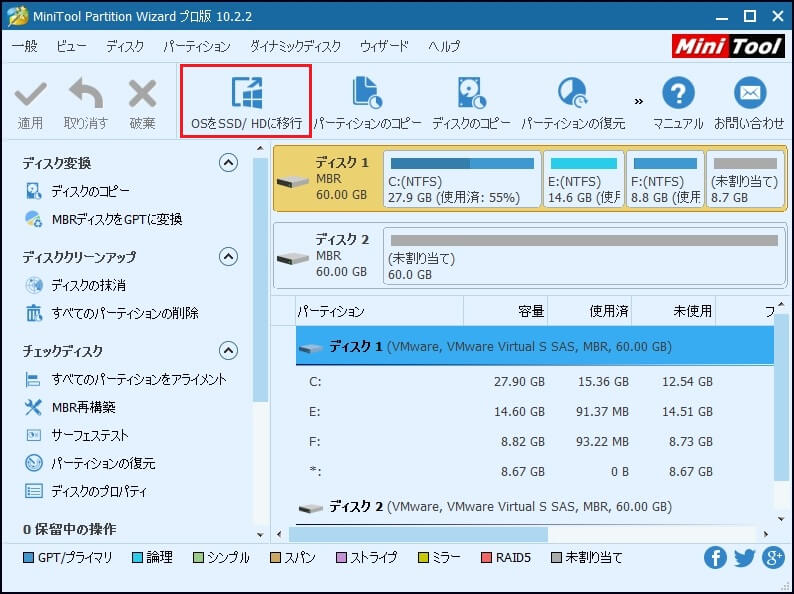Select 60.0 GB 未割り当て block on disk 2
Screen dimensions: 794x594
point(584,256)
